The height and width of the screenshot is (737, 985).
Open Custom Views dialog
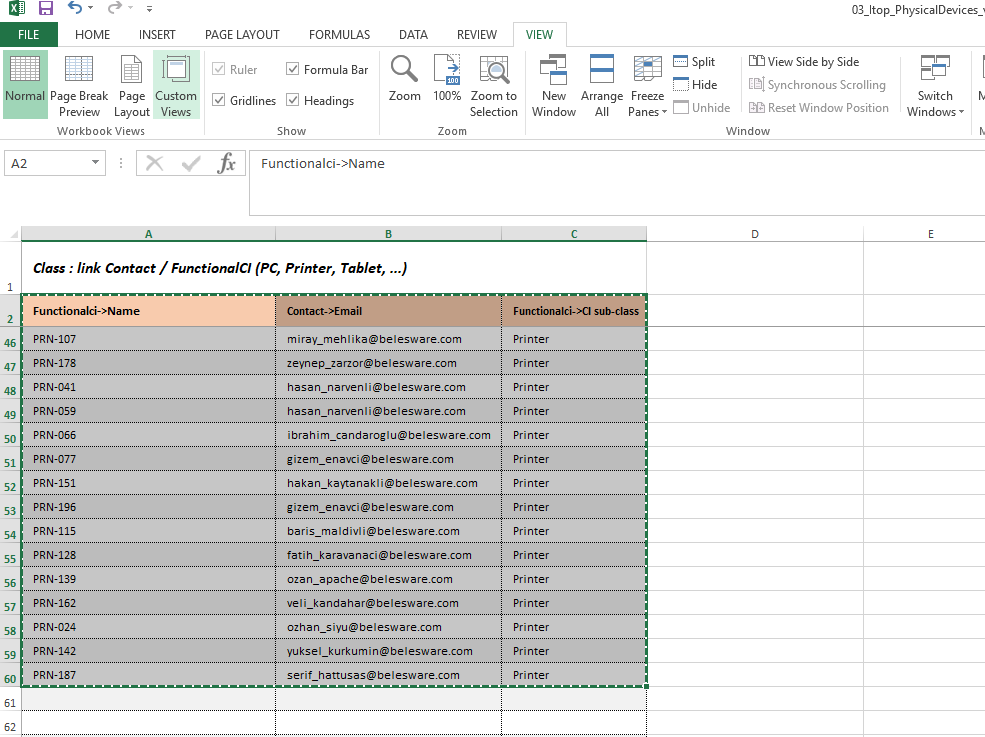coord(176,85)
